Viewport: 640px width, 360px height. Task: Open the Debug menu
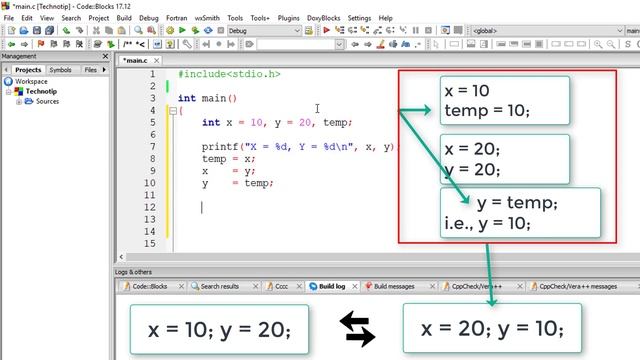(149, 18)
